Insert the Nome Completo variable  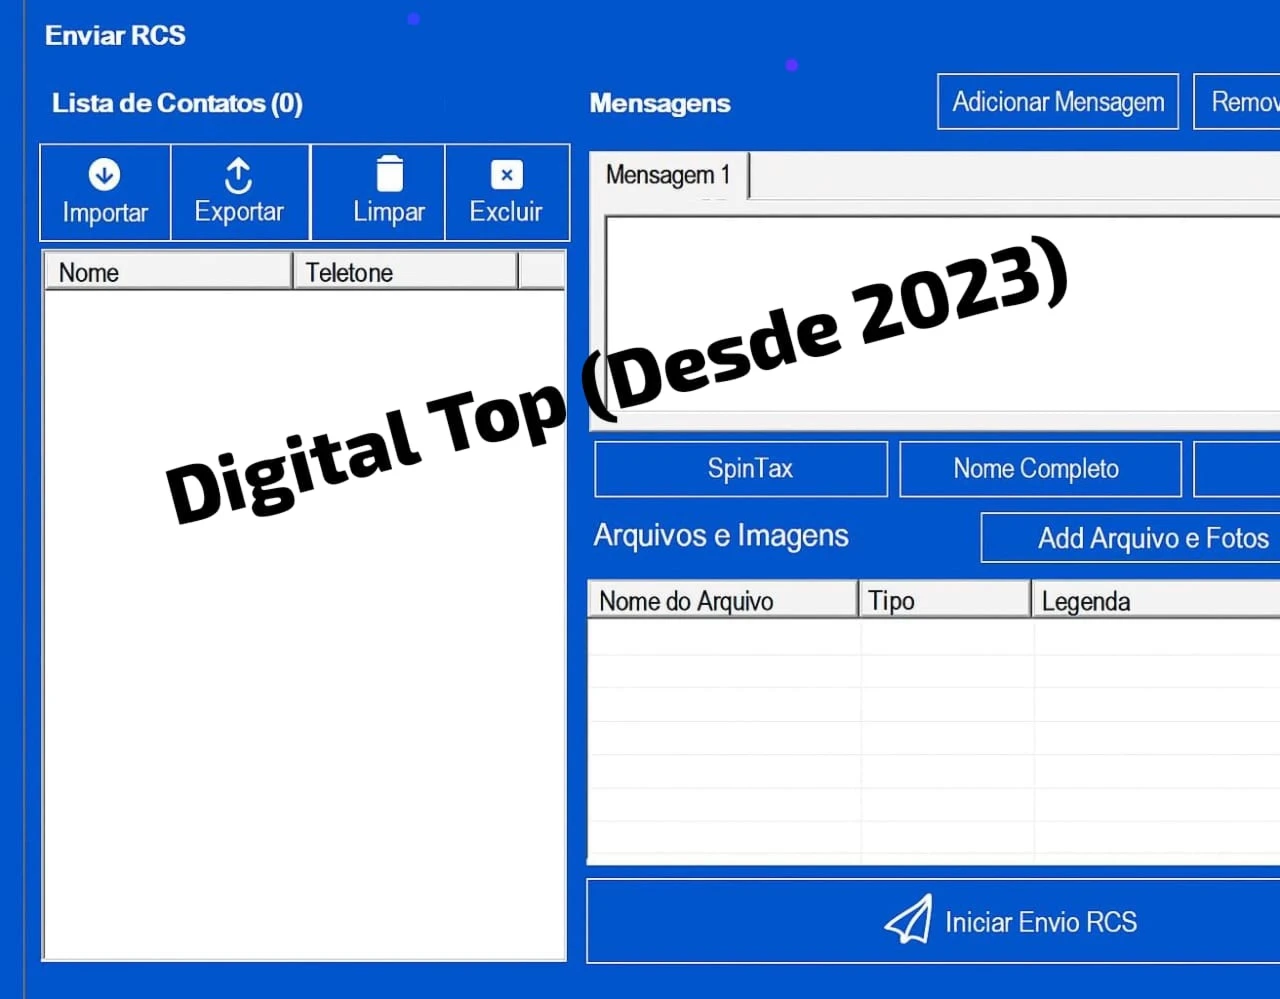tap(1040, 469)
